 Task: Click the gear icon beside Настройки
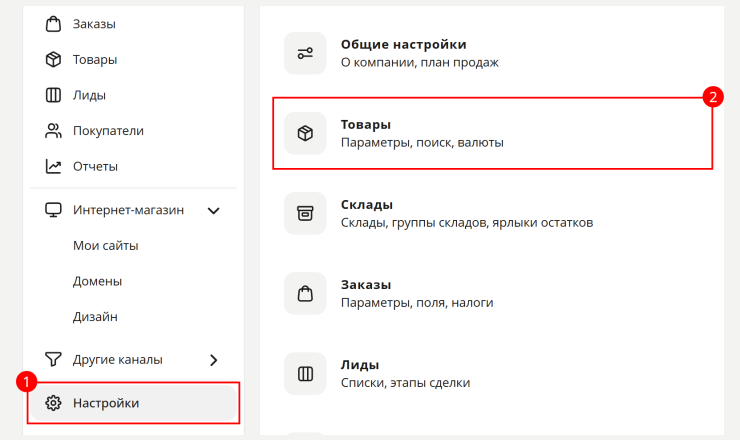pyautogui.click(x=53, y=403)
